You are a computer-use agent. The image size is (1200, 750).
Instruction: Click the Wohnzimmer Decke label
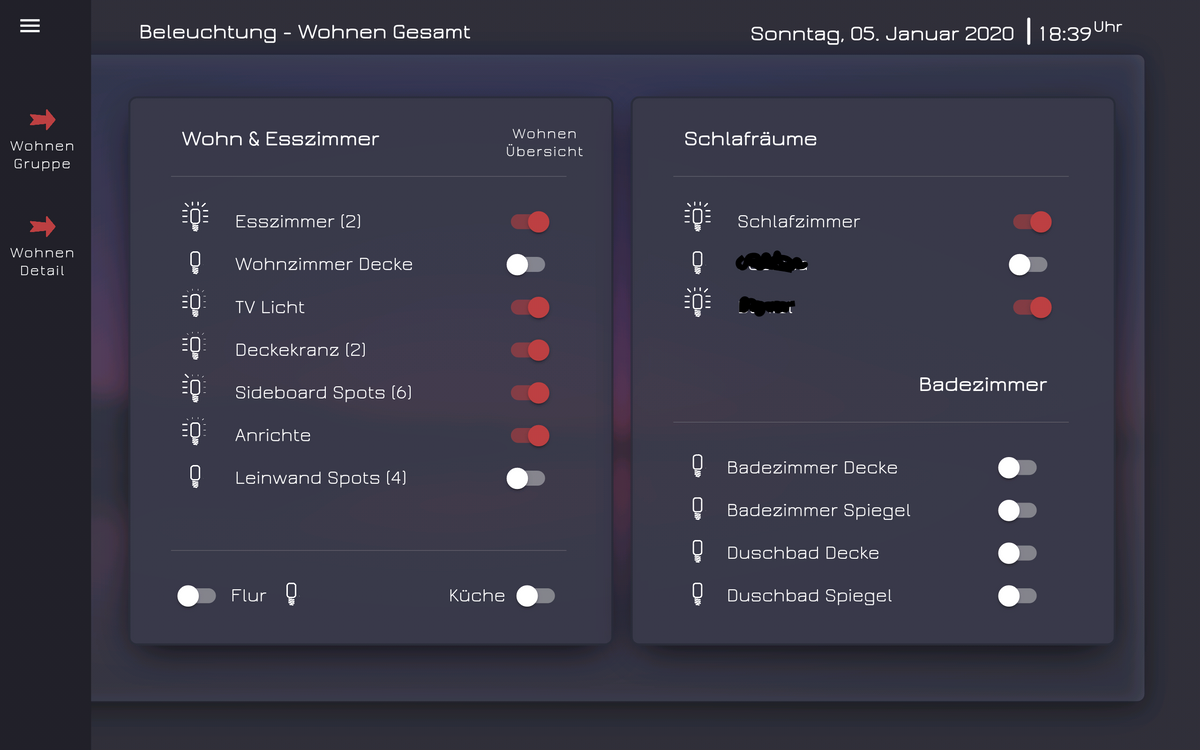coord(324,264)
